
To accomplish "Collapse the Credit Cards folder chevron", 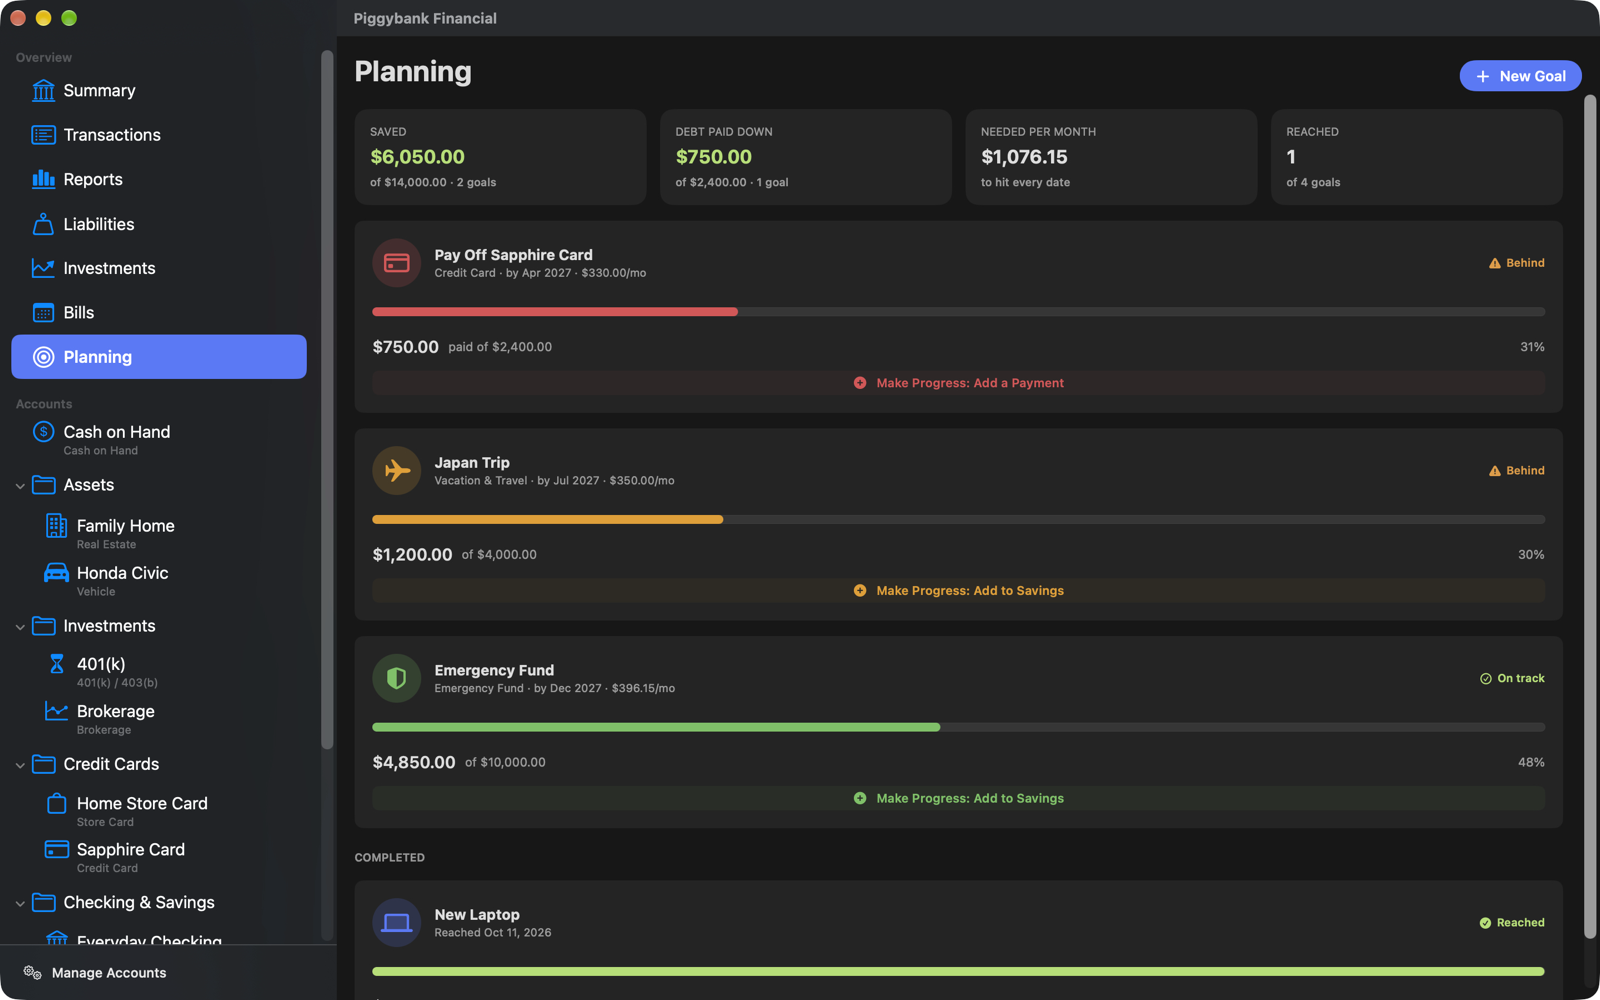I will (20, 765).
